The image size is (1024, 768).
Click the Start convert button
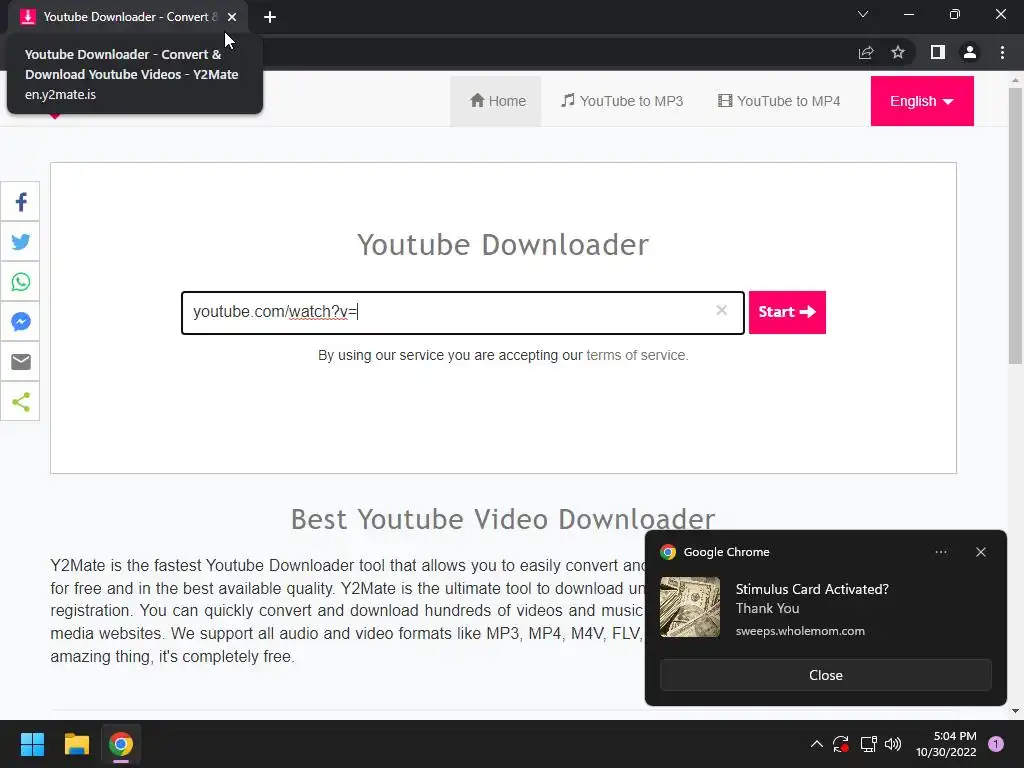click(x=787, y=312)
